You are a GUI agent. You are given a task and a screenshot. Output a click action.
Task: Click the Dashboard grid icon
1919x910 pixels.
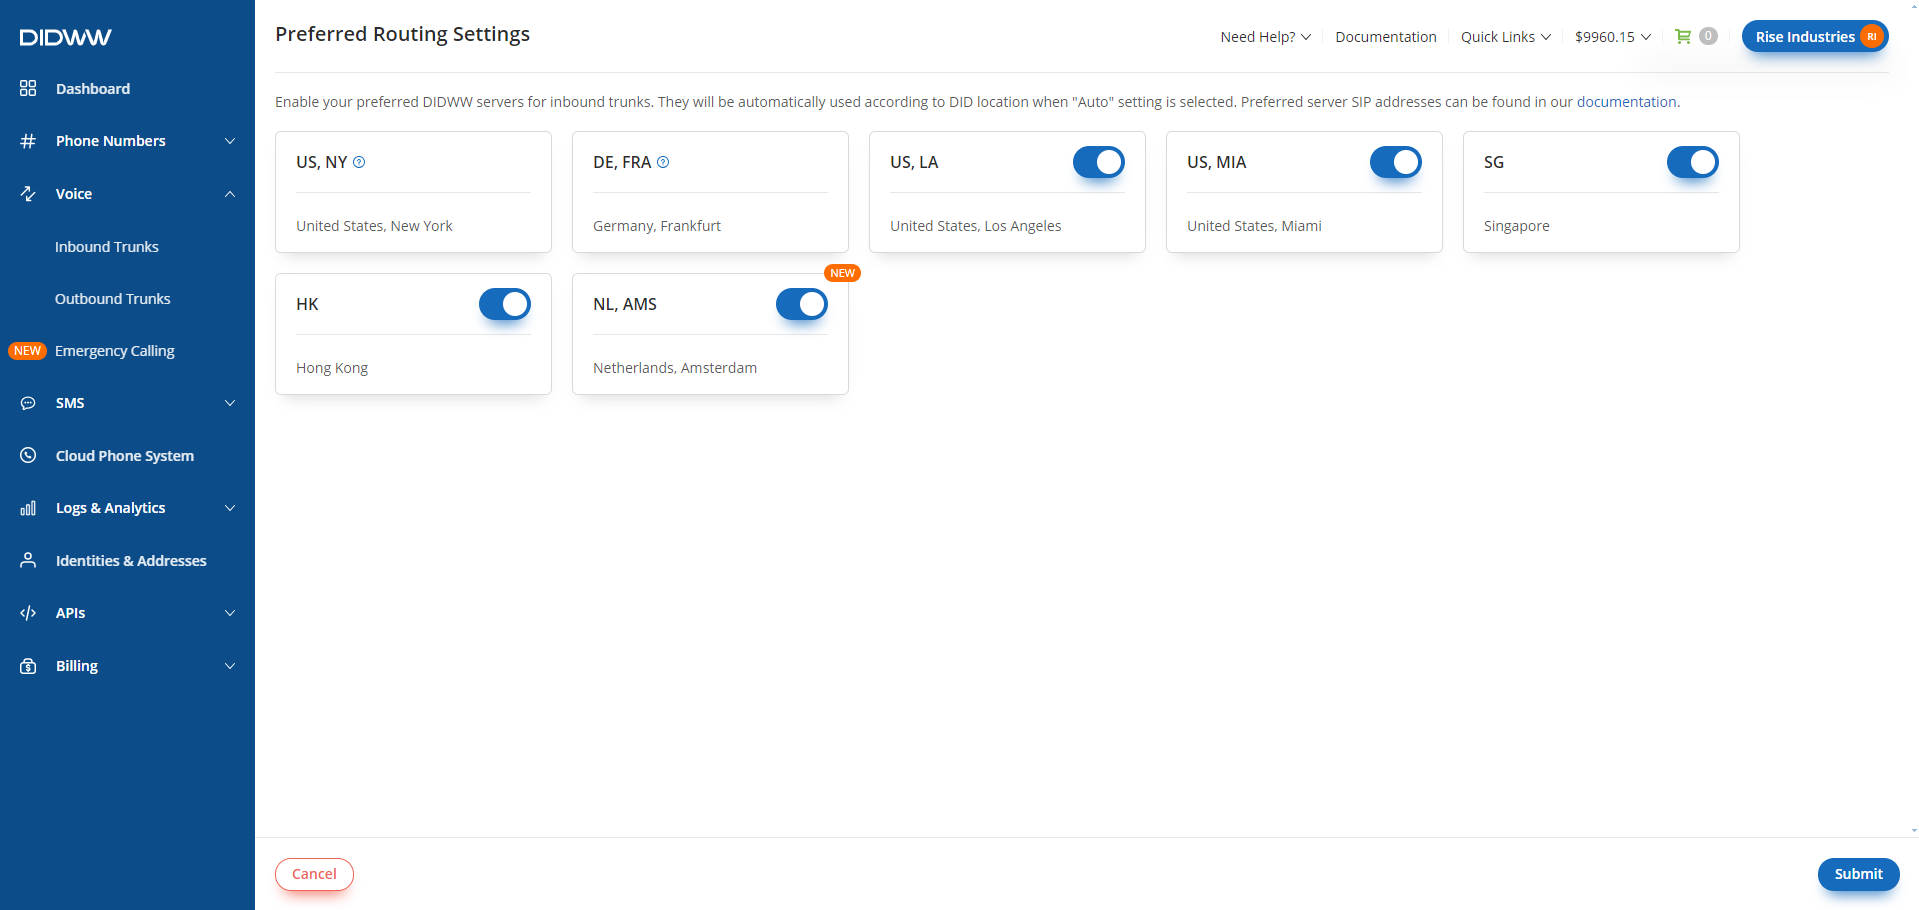(28, 88)
